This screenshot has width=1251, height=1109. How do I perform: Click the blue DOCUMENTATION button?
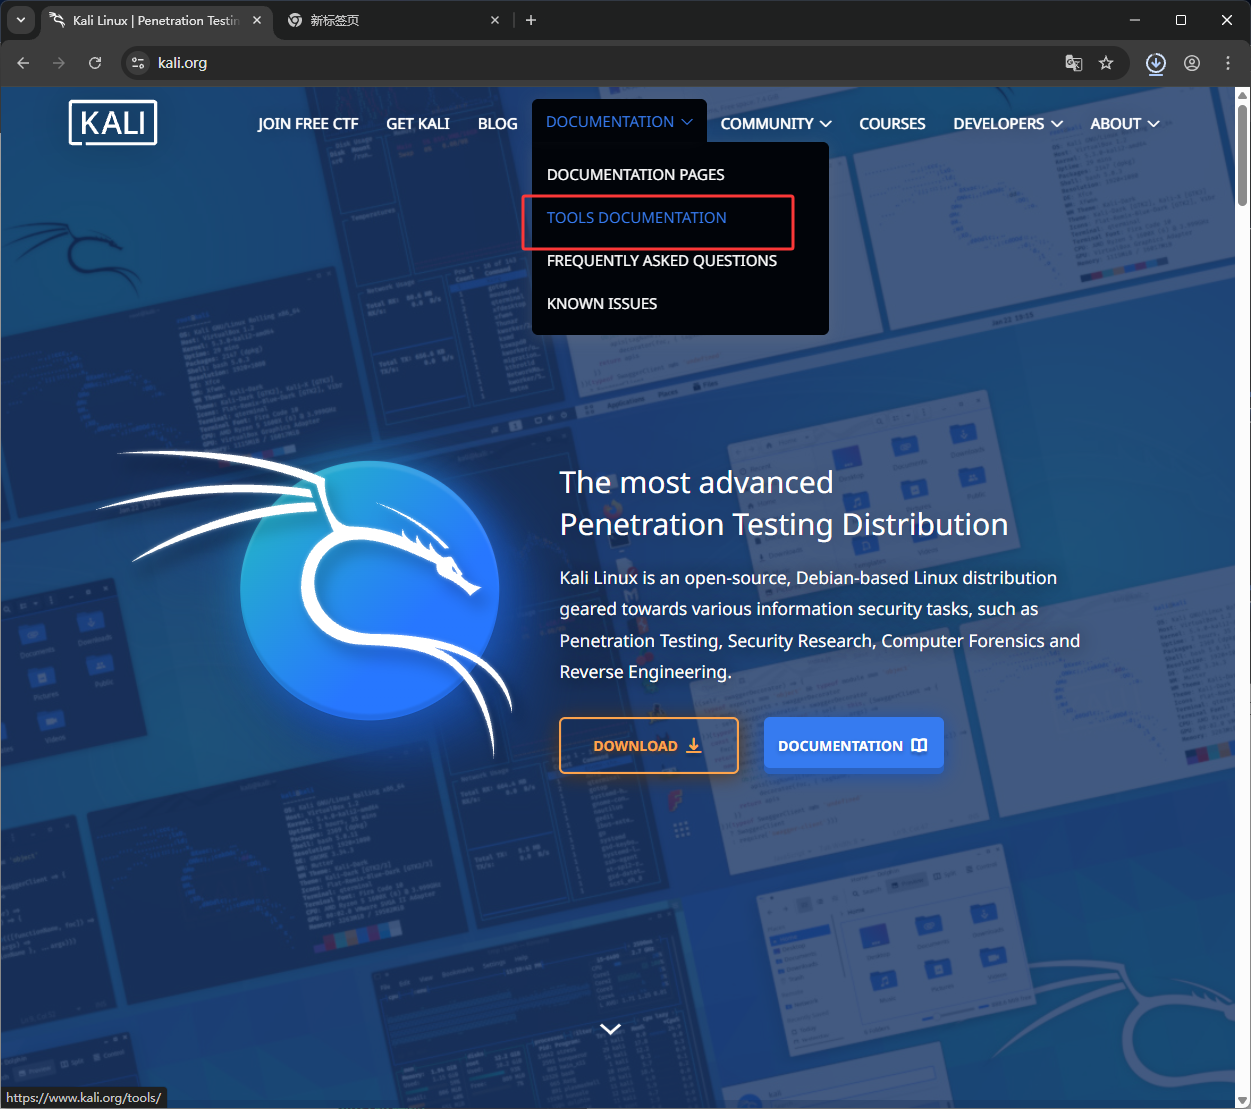(x=853, y=743)
